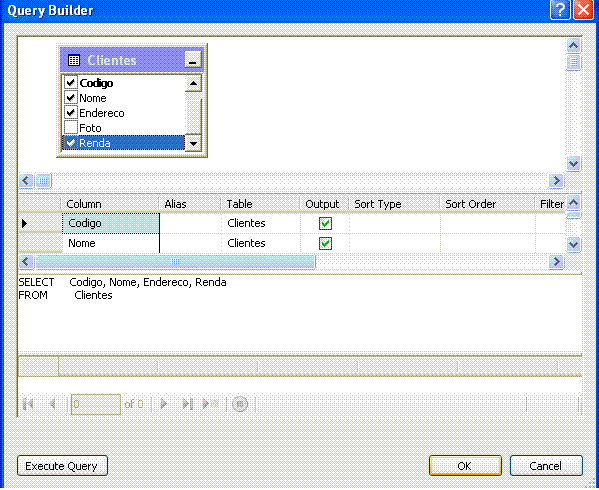This screenshot has height=490, width=599.
Task: Toggle Output checkbox for Nome row
Action: tap(325, 243)
